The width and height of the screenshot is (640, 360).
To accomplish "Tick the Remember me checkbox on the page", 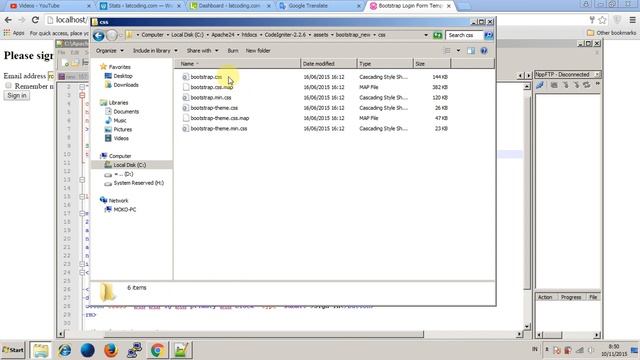I will (8, 85).
